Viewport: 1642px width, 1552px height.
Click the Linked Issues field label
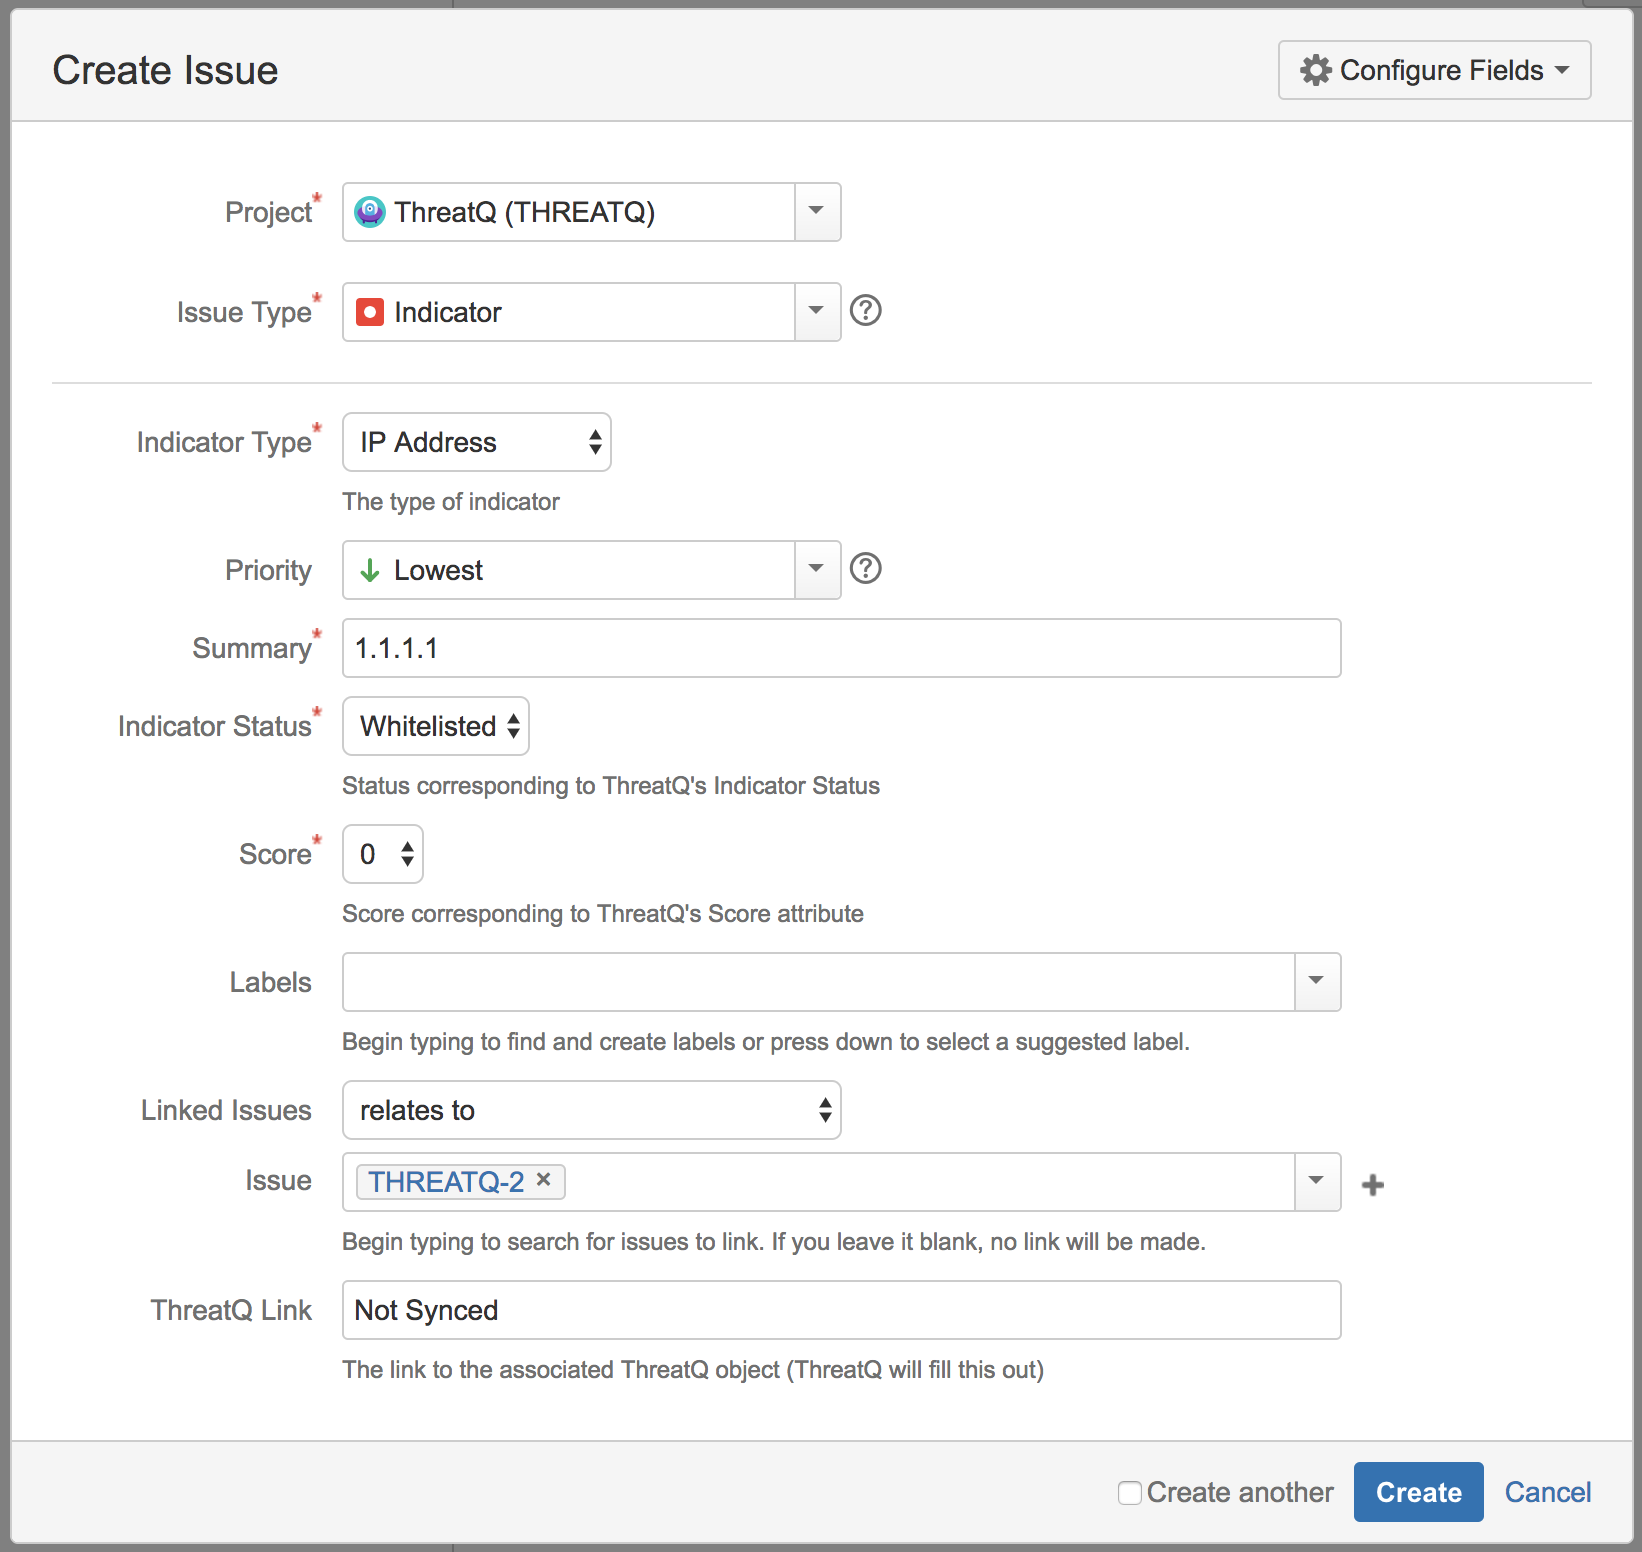click(x=226, y=1110)
